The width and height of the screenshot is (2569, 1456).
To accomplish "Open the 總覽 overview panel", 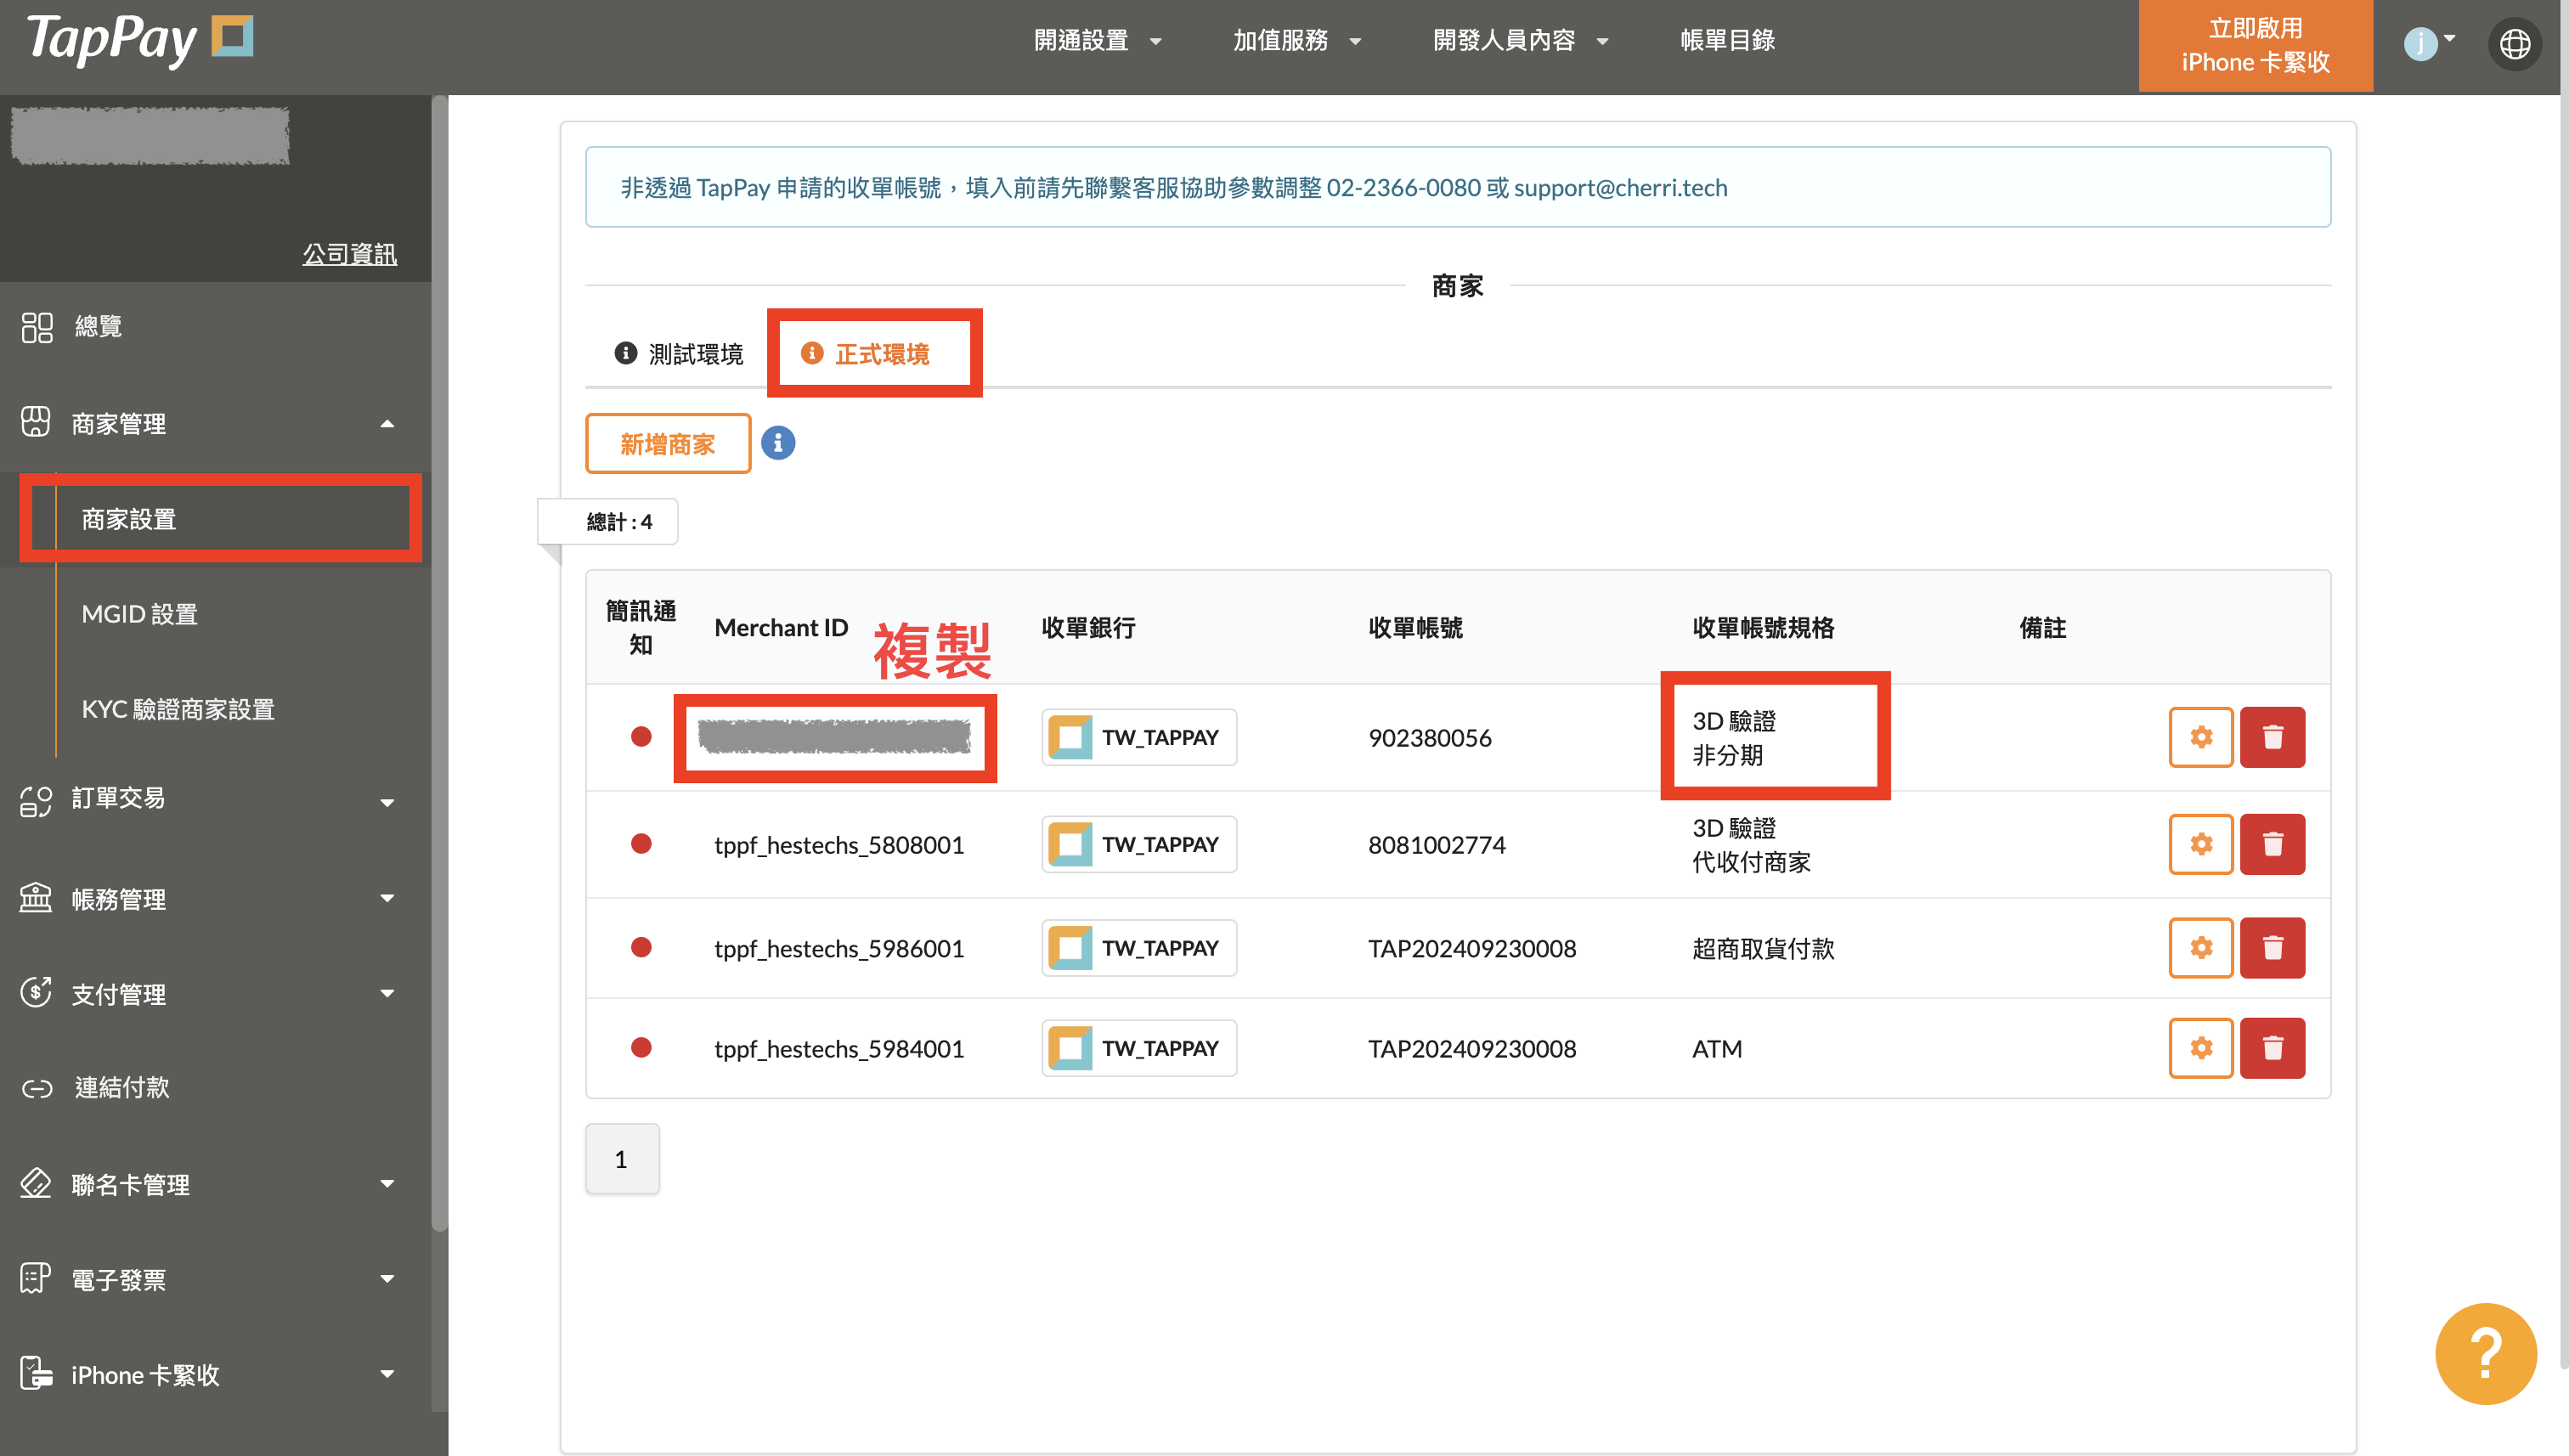I will pyautogui.click(x=97, y=326).
